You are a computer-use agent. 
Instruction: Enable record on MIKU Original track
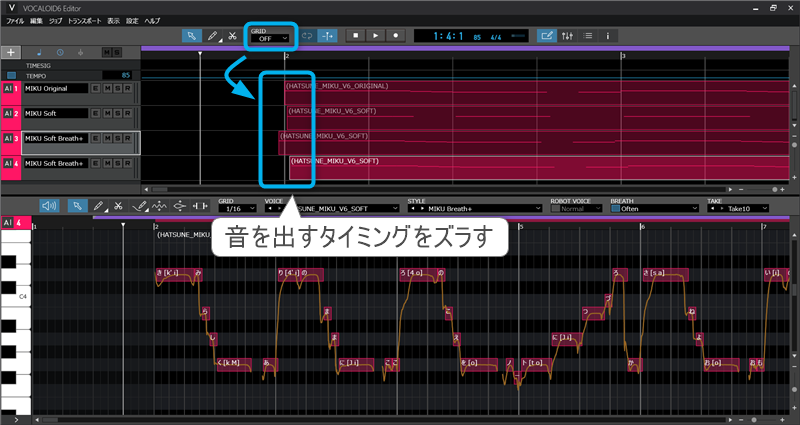pos(128,88)
